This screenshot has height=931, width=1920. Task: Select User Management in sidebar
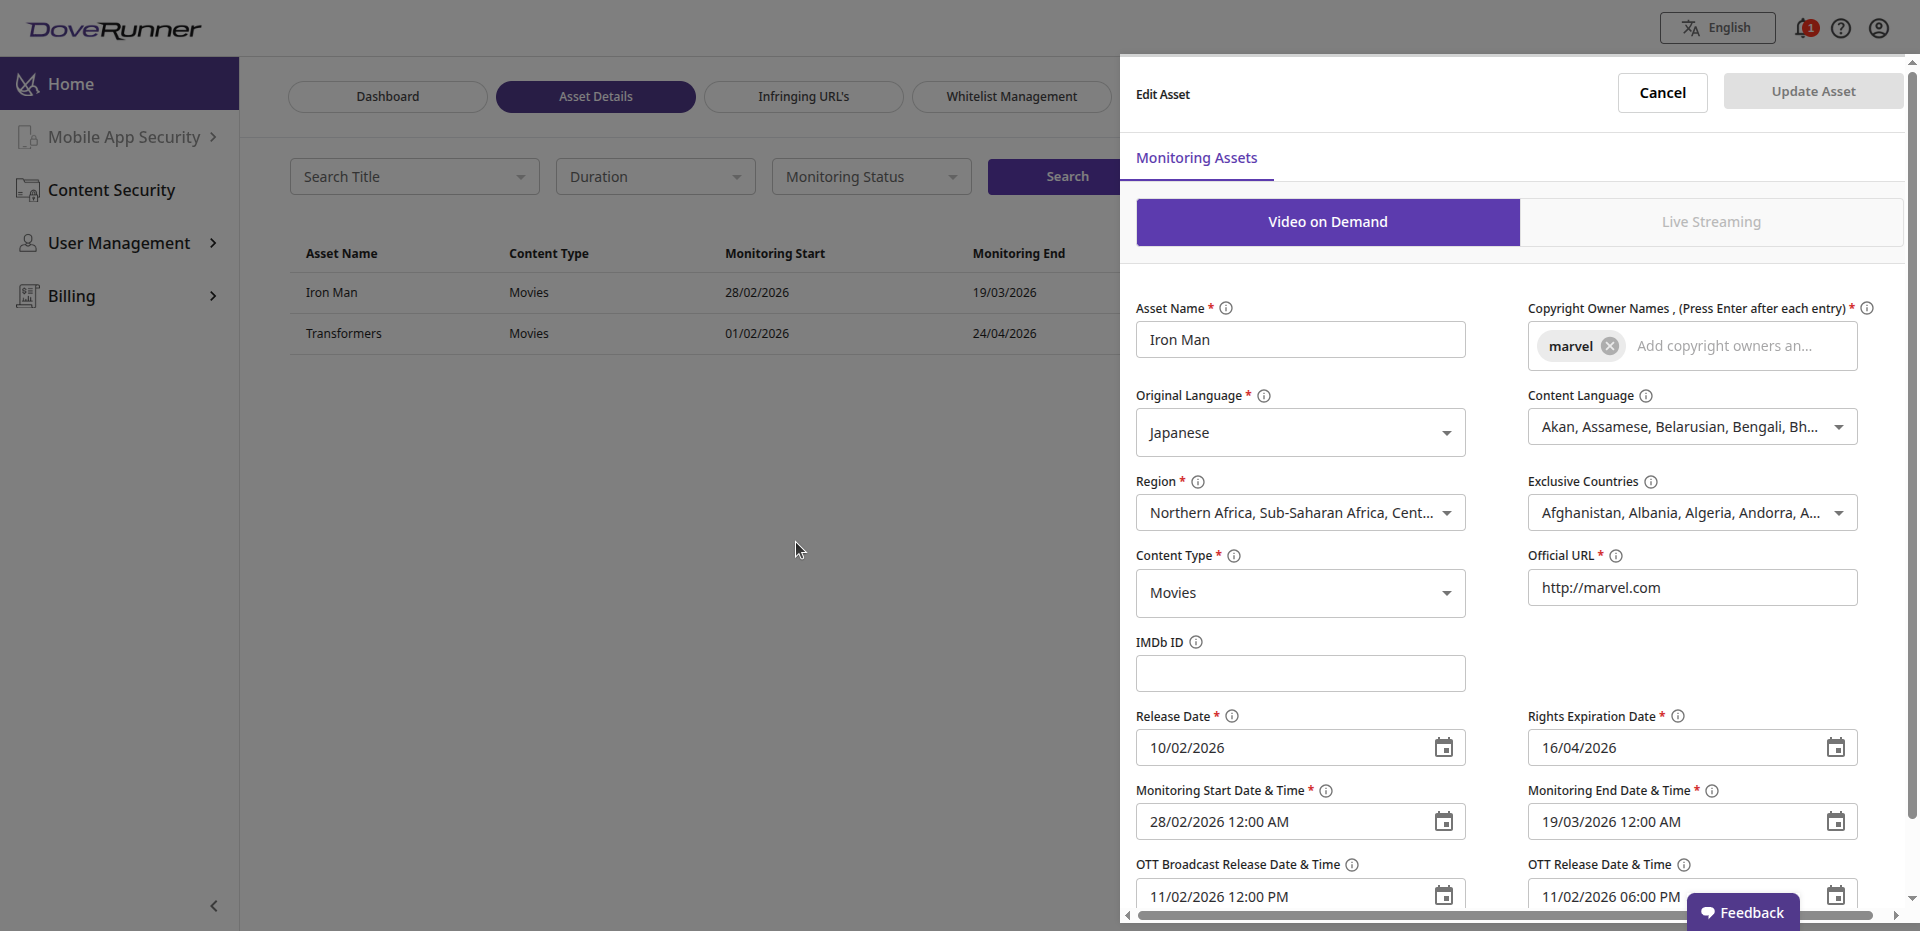tap(118, 243)
